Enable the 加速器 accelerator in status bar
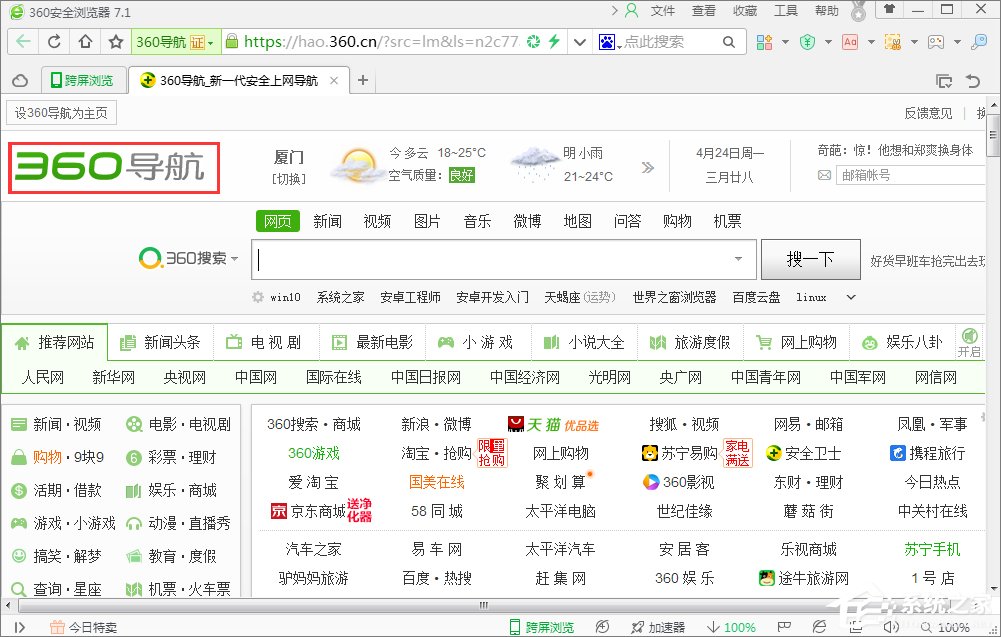 pos(666,626)
